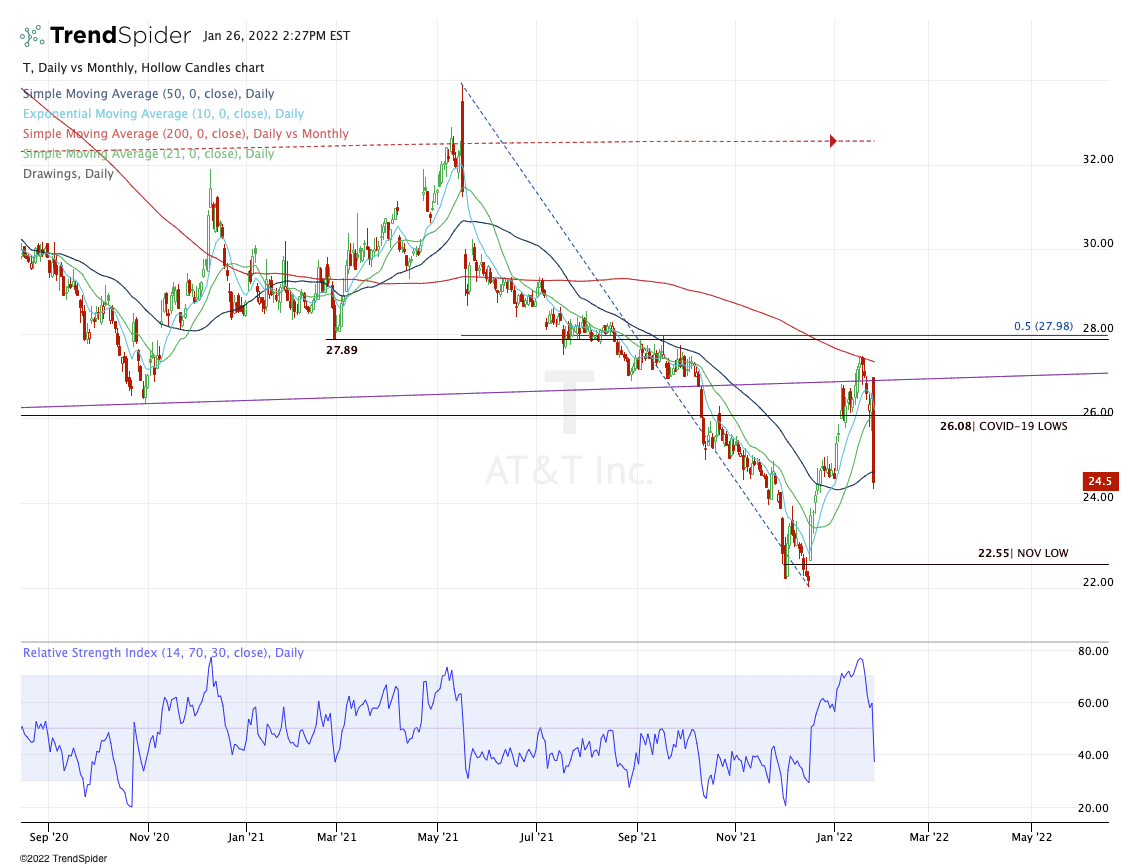Viewport: 1139px width, 868px height.
Task: Select the Exponential Moving Average (10) legend entry
Action: pyautogui.click(x=163, y=113)
